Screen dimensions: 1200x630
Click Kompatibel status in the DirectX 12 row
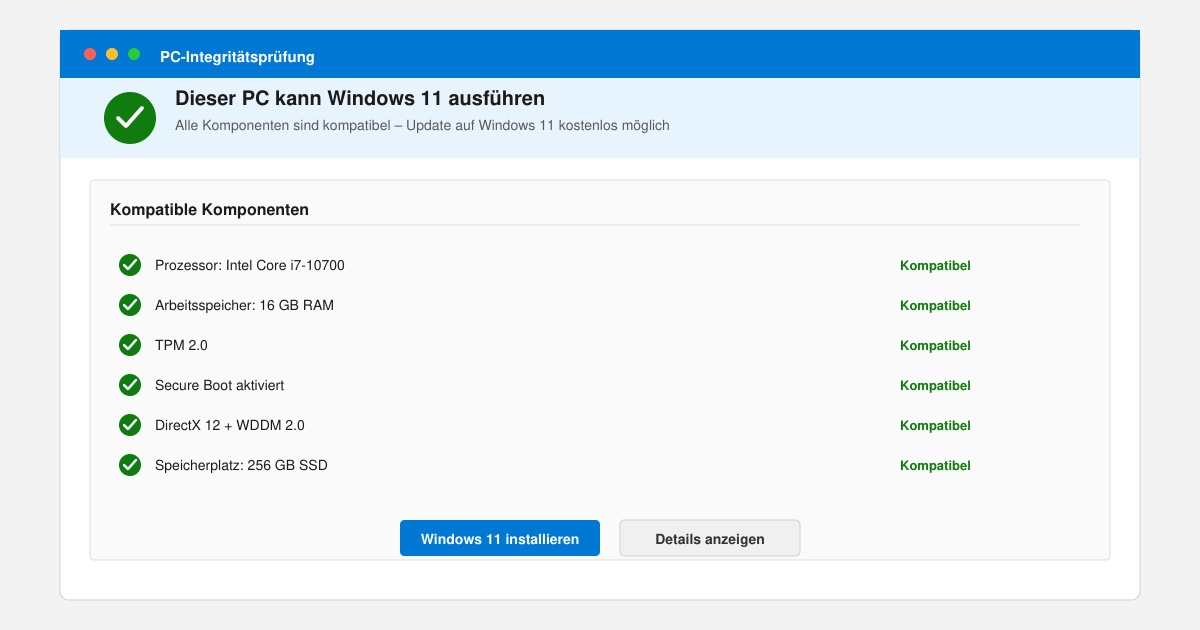[935, 426]
